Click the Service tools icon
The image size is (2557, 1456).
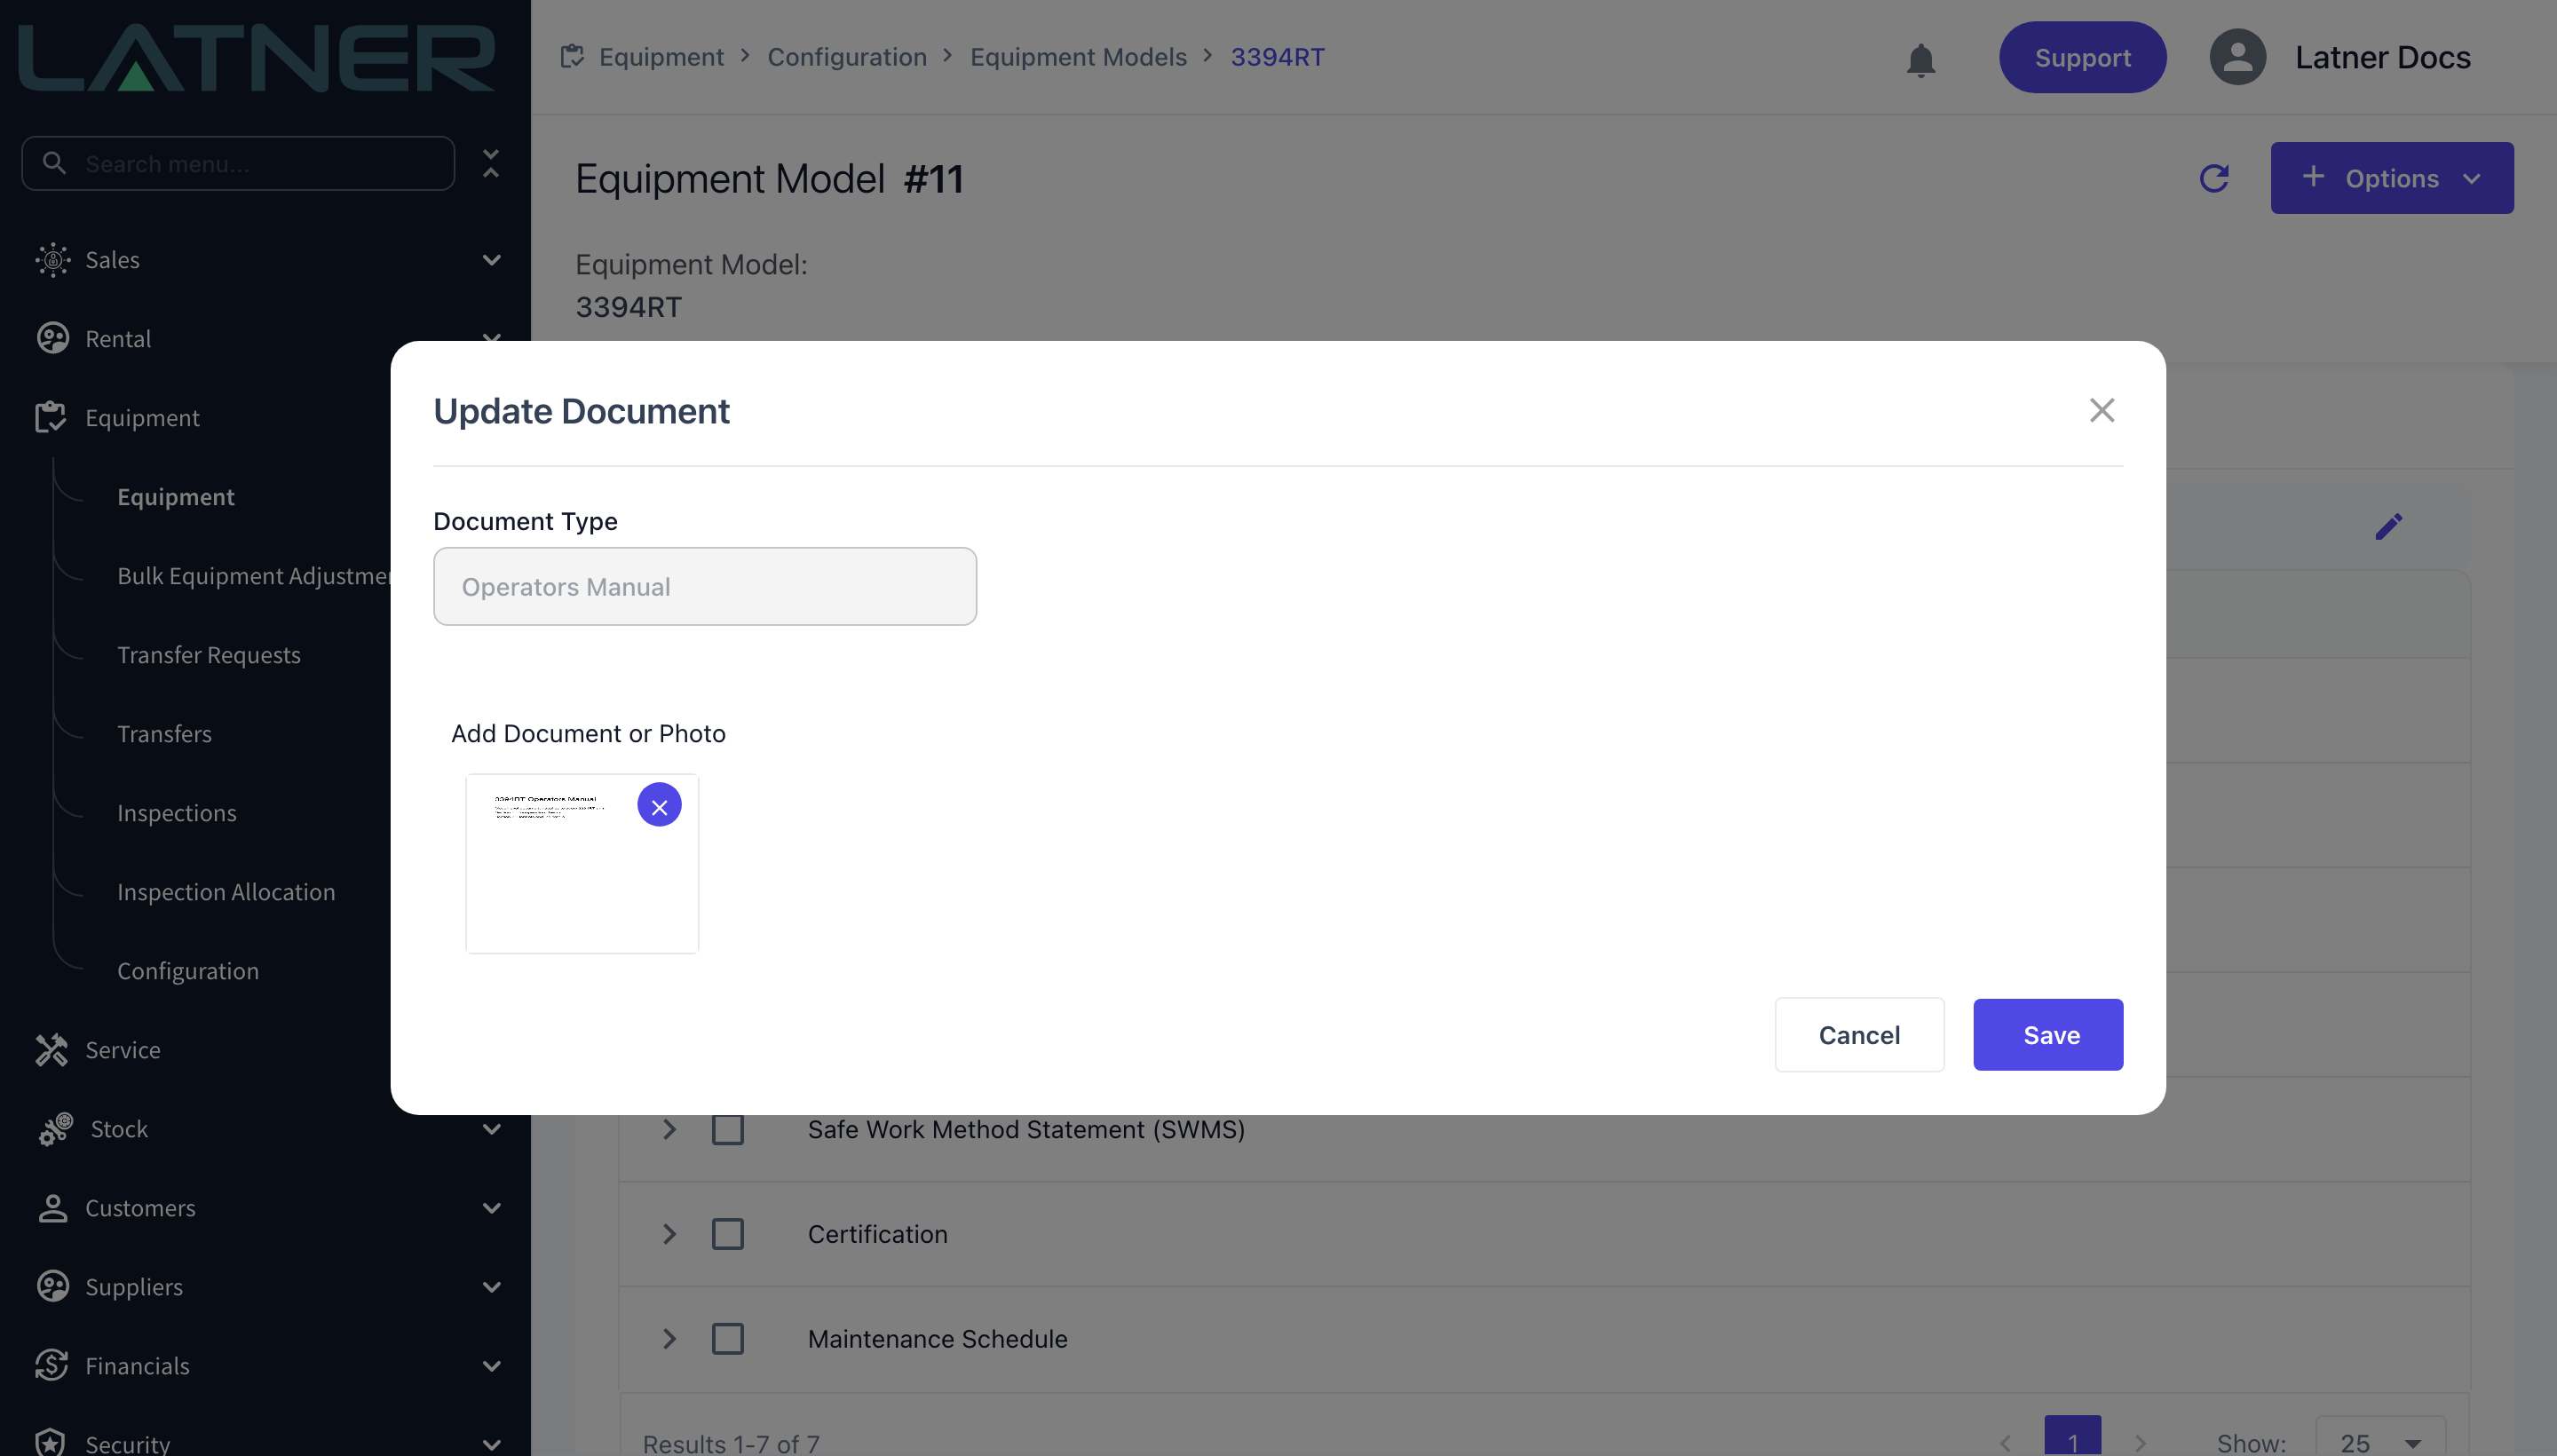pyautogui.click(x=52, y=1050)
